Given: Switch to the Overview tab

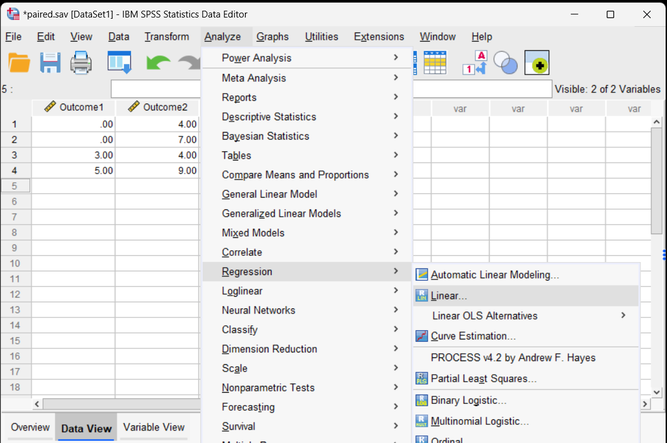Looking at the screenshot, I should coord(30,427).
